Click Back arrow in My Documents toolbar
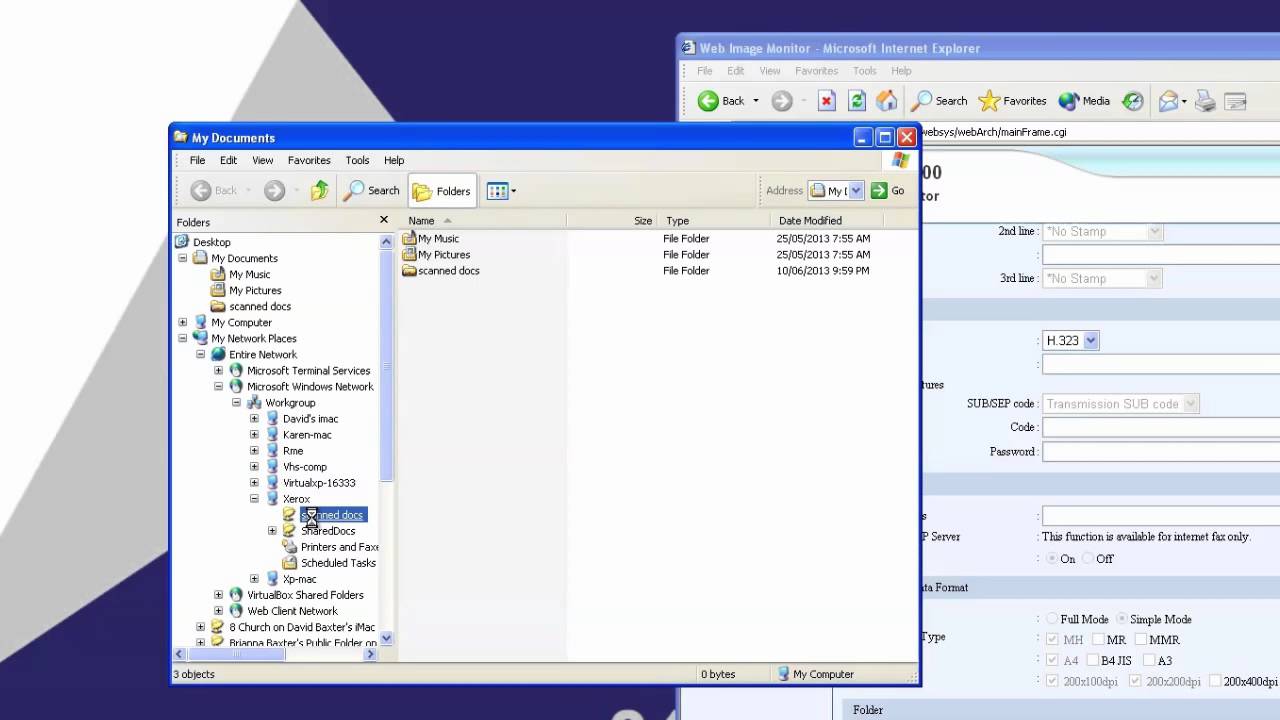This screenshot has height=720, width=1280. [x=215, y=191]
